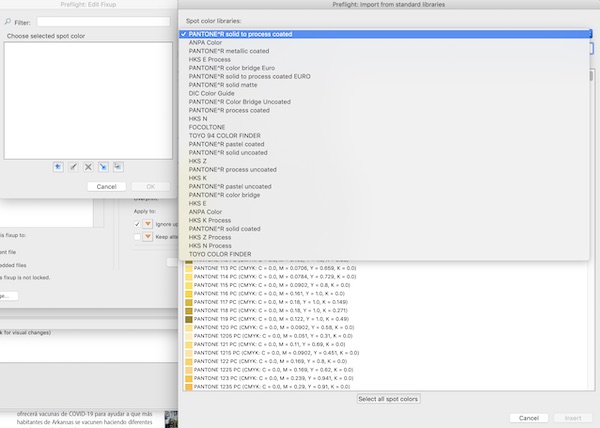The height and width of the screenshot is (428, 600).
Task: Click the rightmost icon under the spot color list
Action: (x=118, y=167)
